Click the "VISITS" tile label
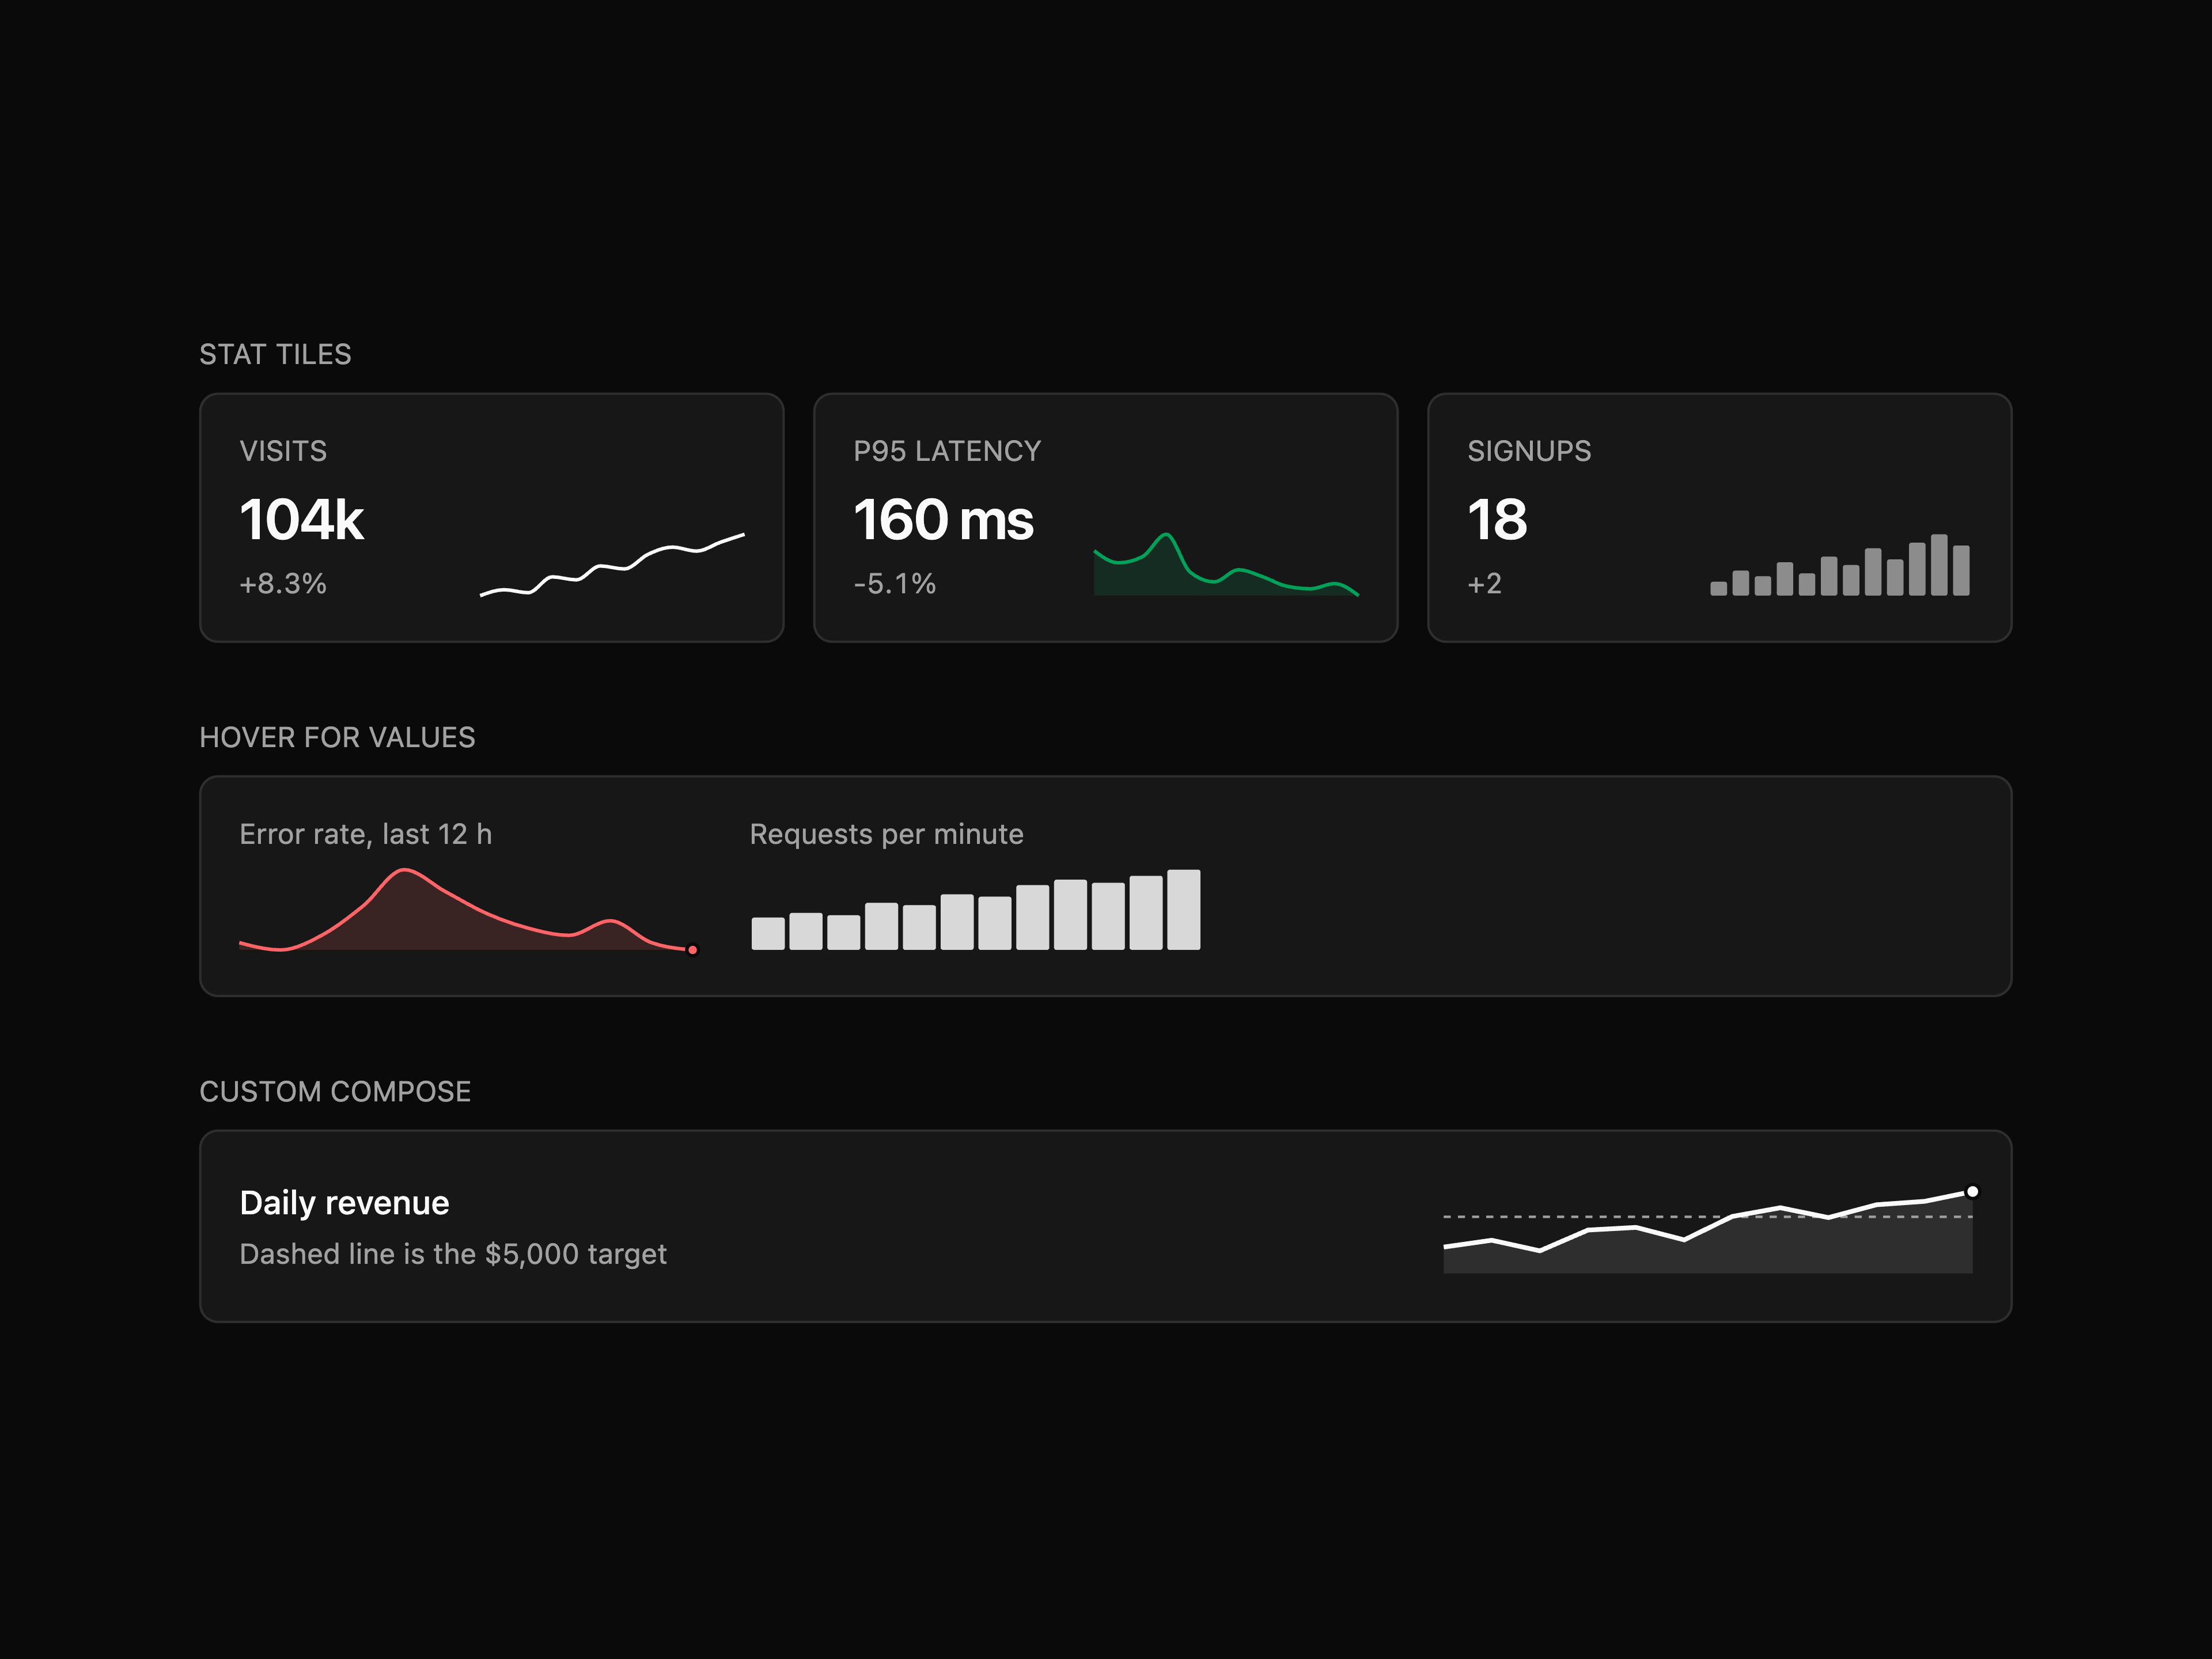 283,451
